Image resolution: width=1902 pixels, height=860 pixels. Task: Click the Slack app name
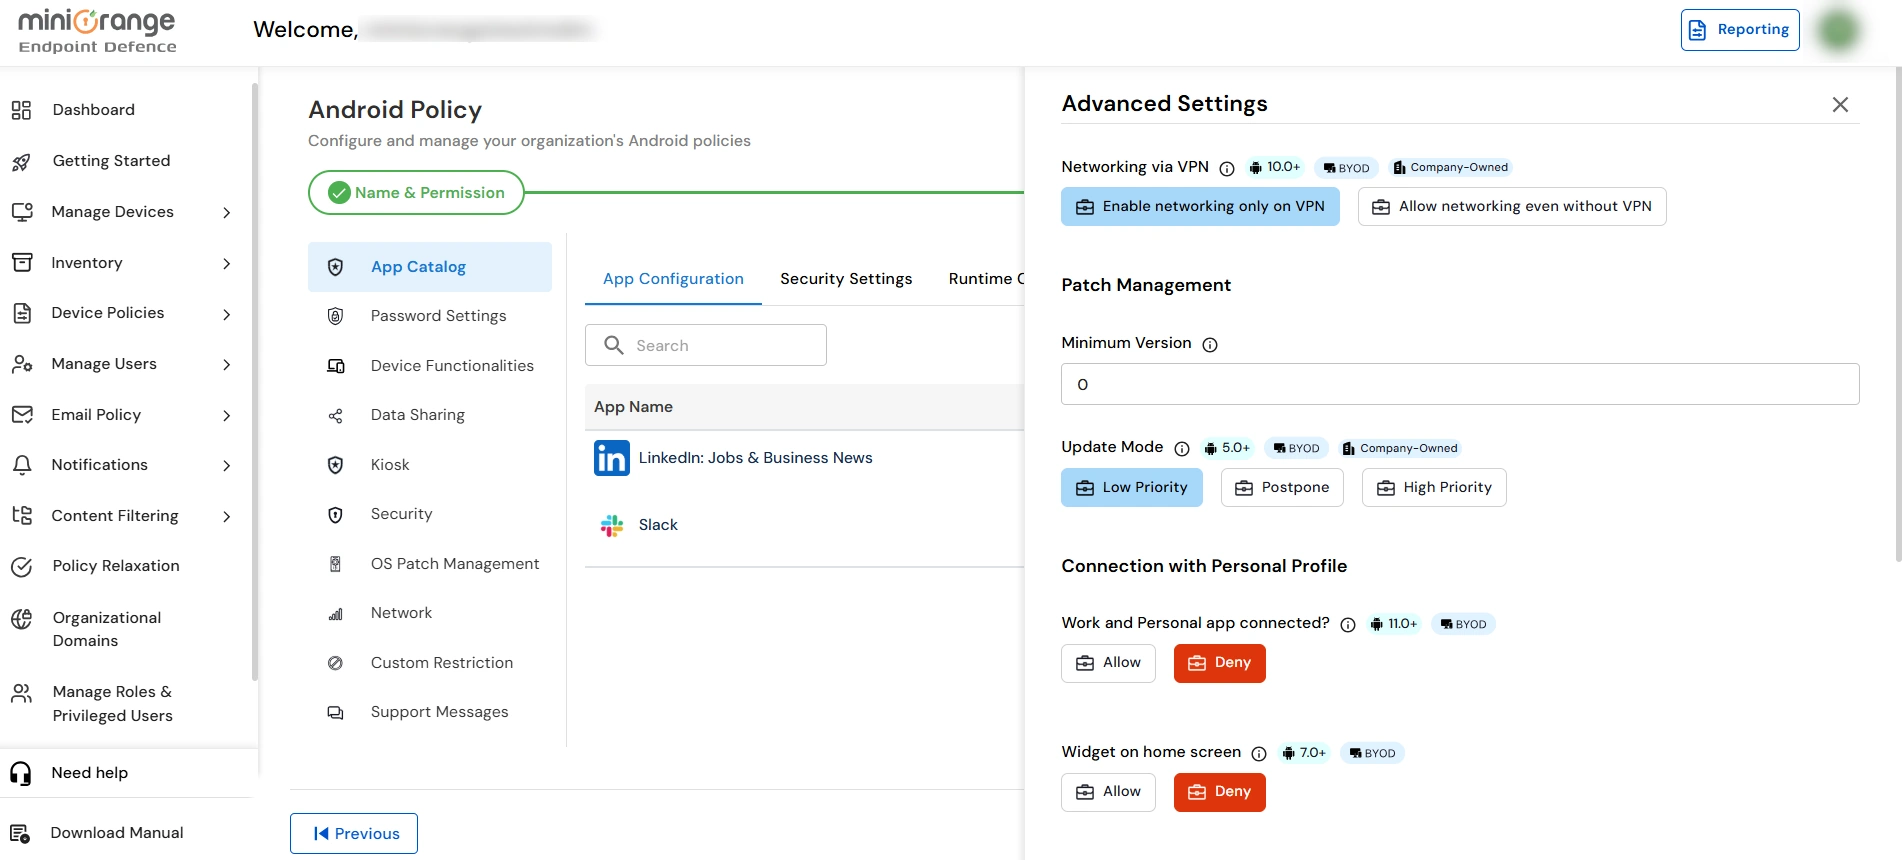click(658, 525)
